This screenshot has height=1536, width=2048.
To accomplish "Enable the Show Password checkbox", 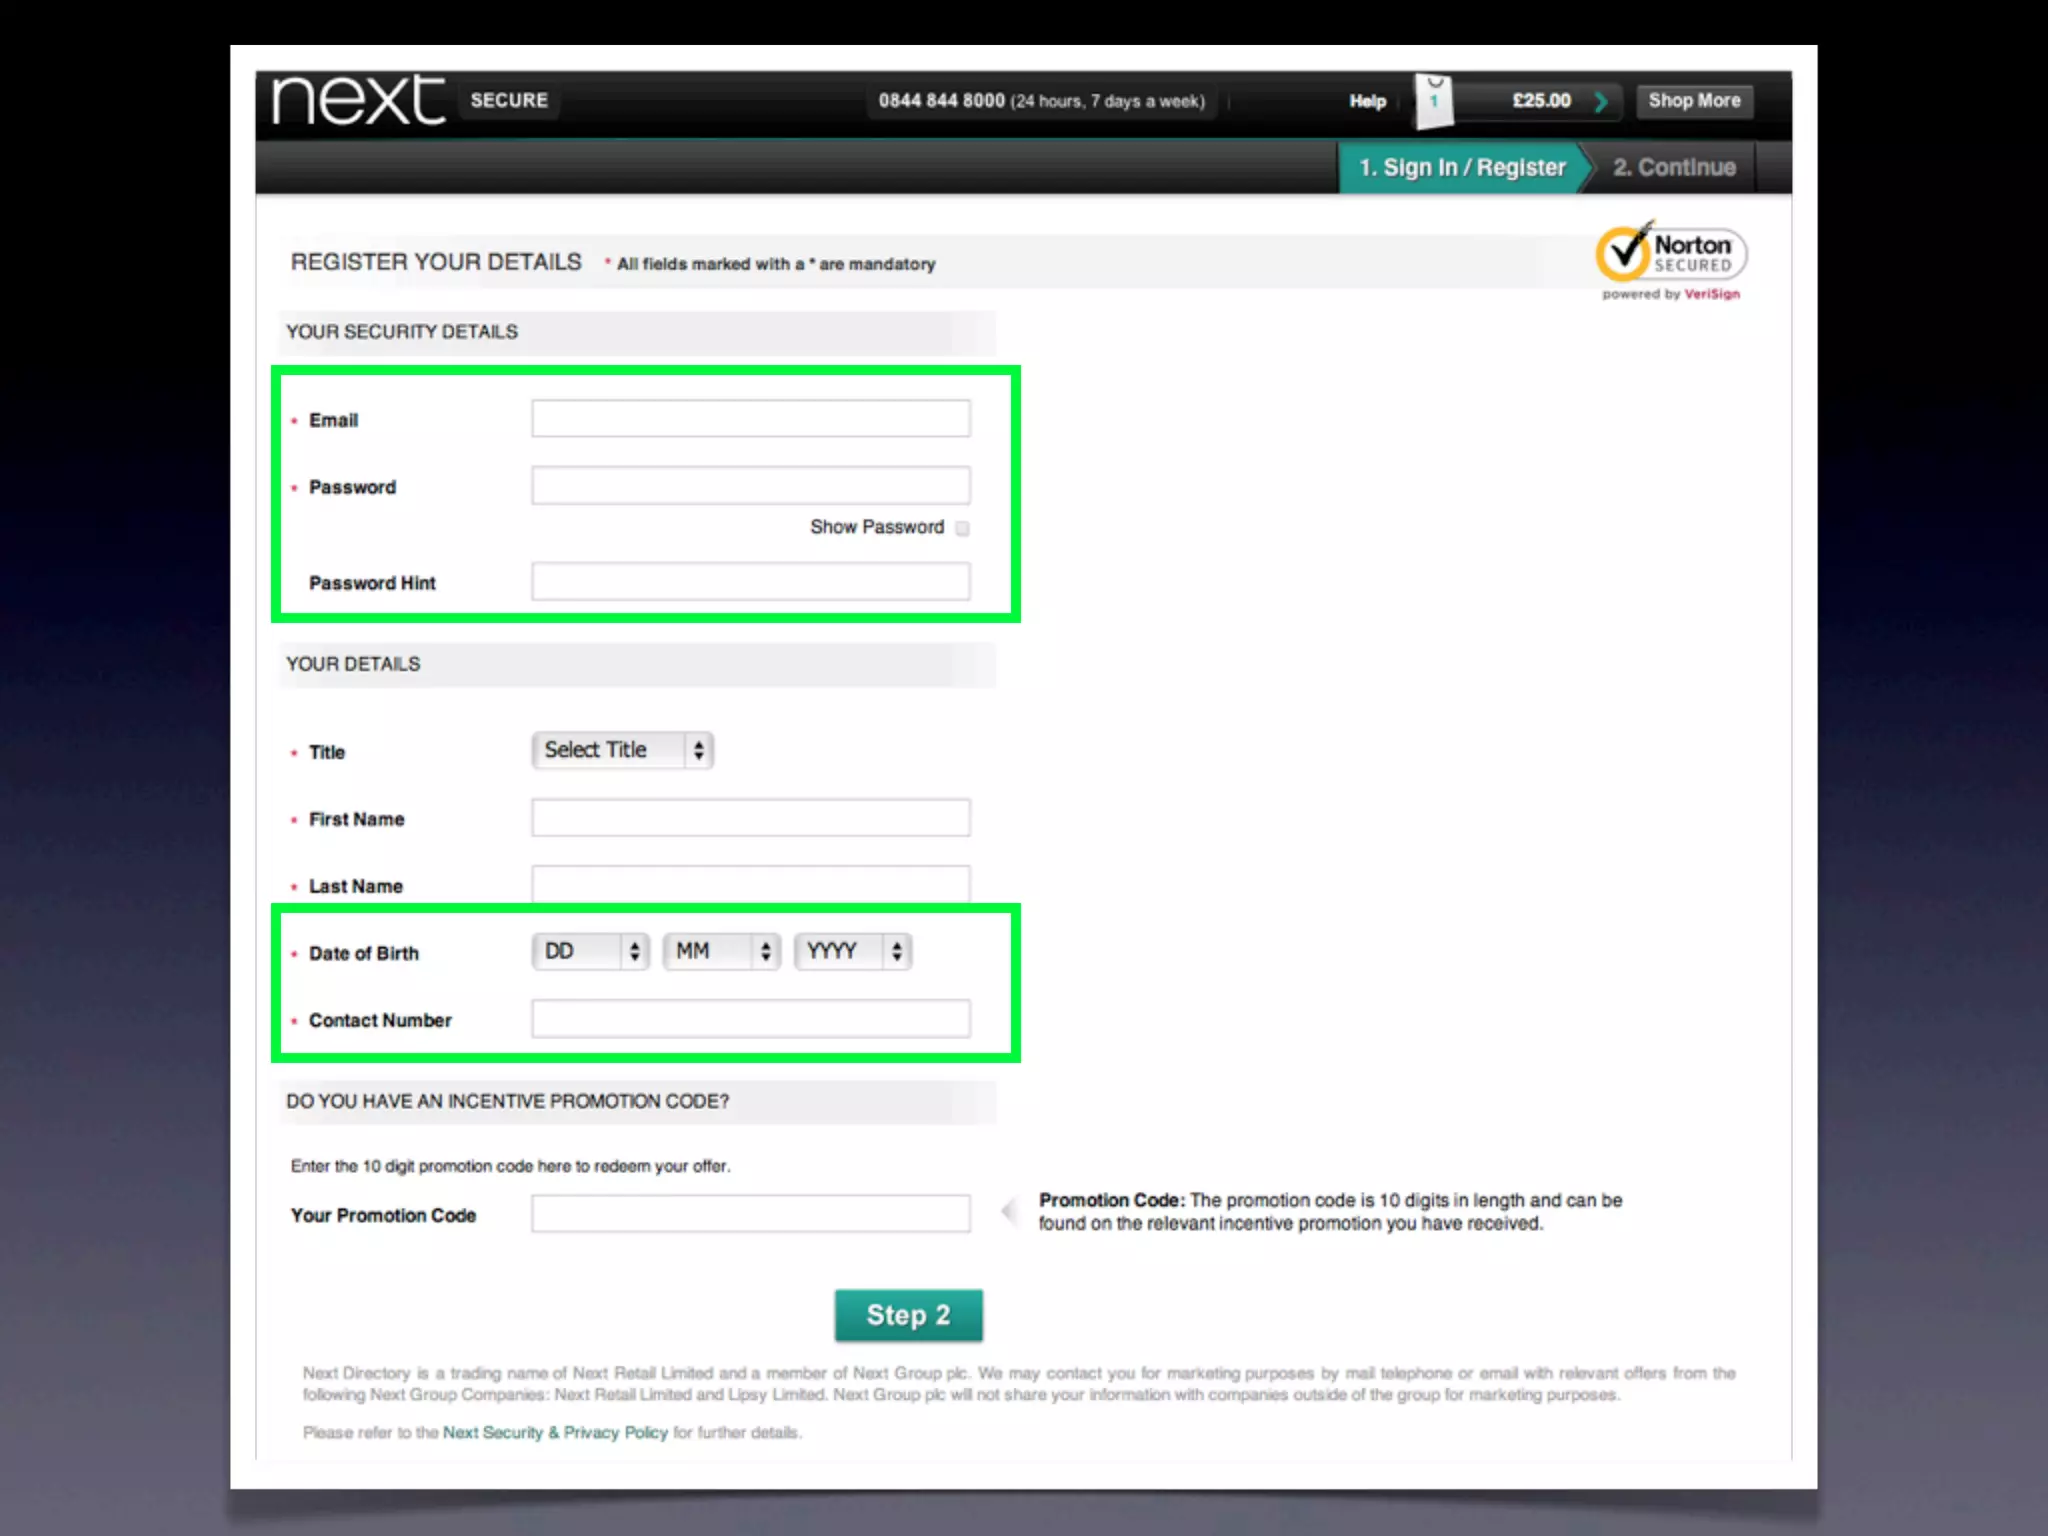I will pos(962,528).
